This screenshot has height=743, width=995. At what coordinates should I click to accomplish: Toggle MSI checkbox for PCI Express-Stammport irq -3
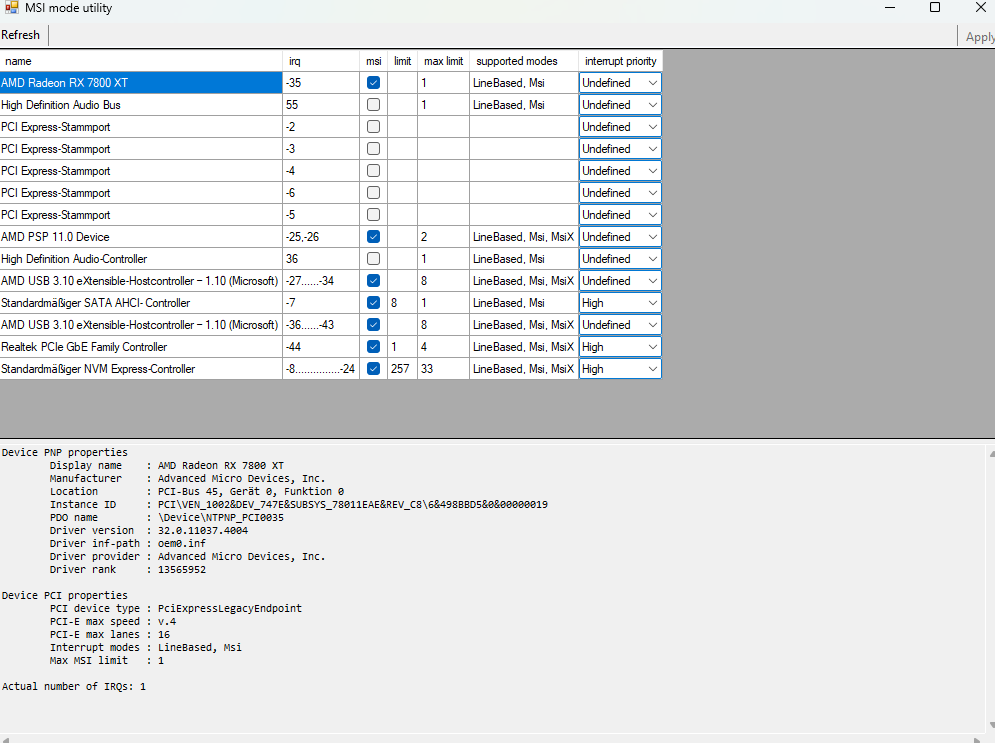[x=373, y=148]
